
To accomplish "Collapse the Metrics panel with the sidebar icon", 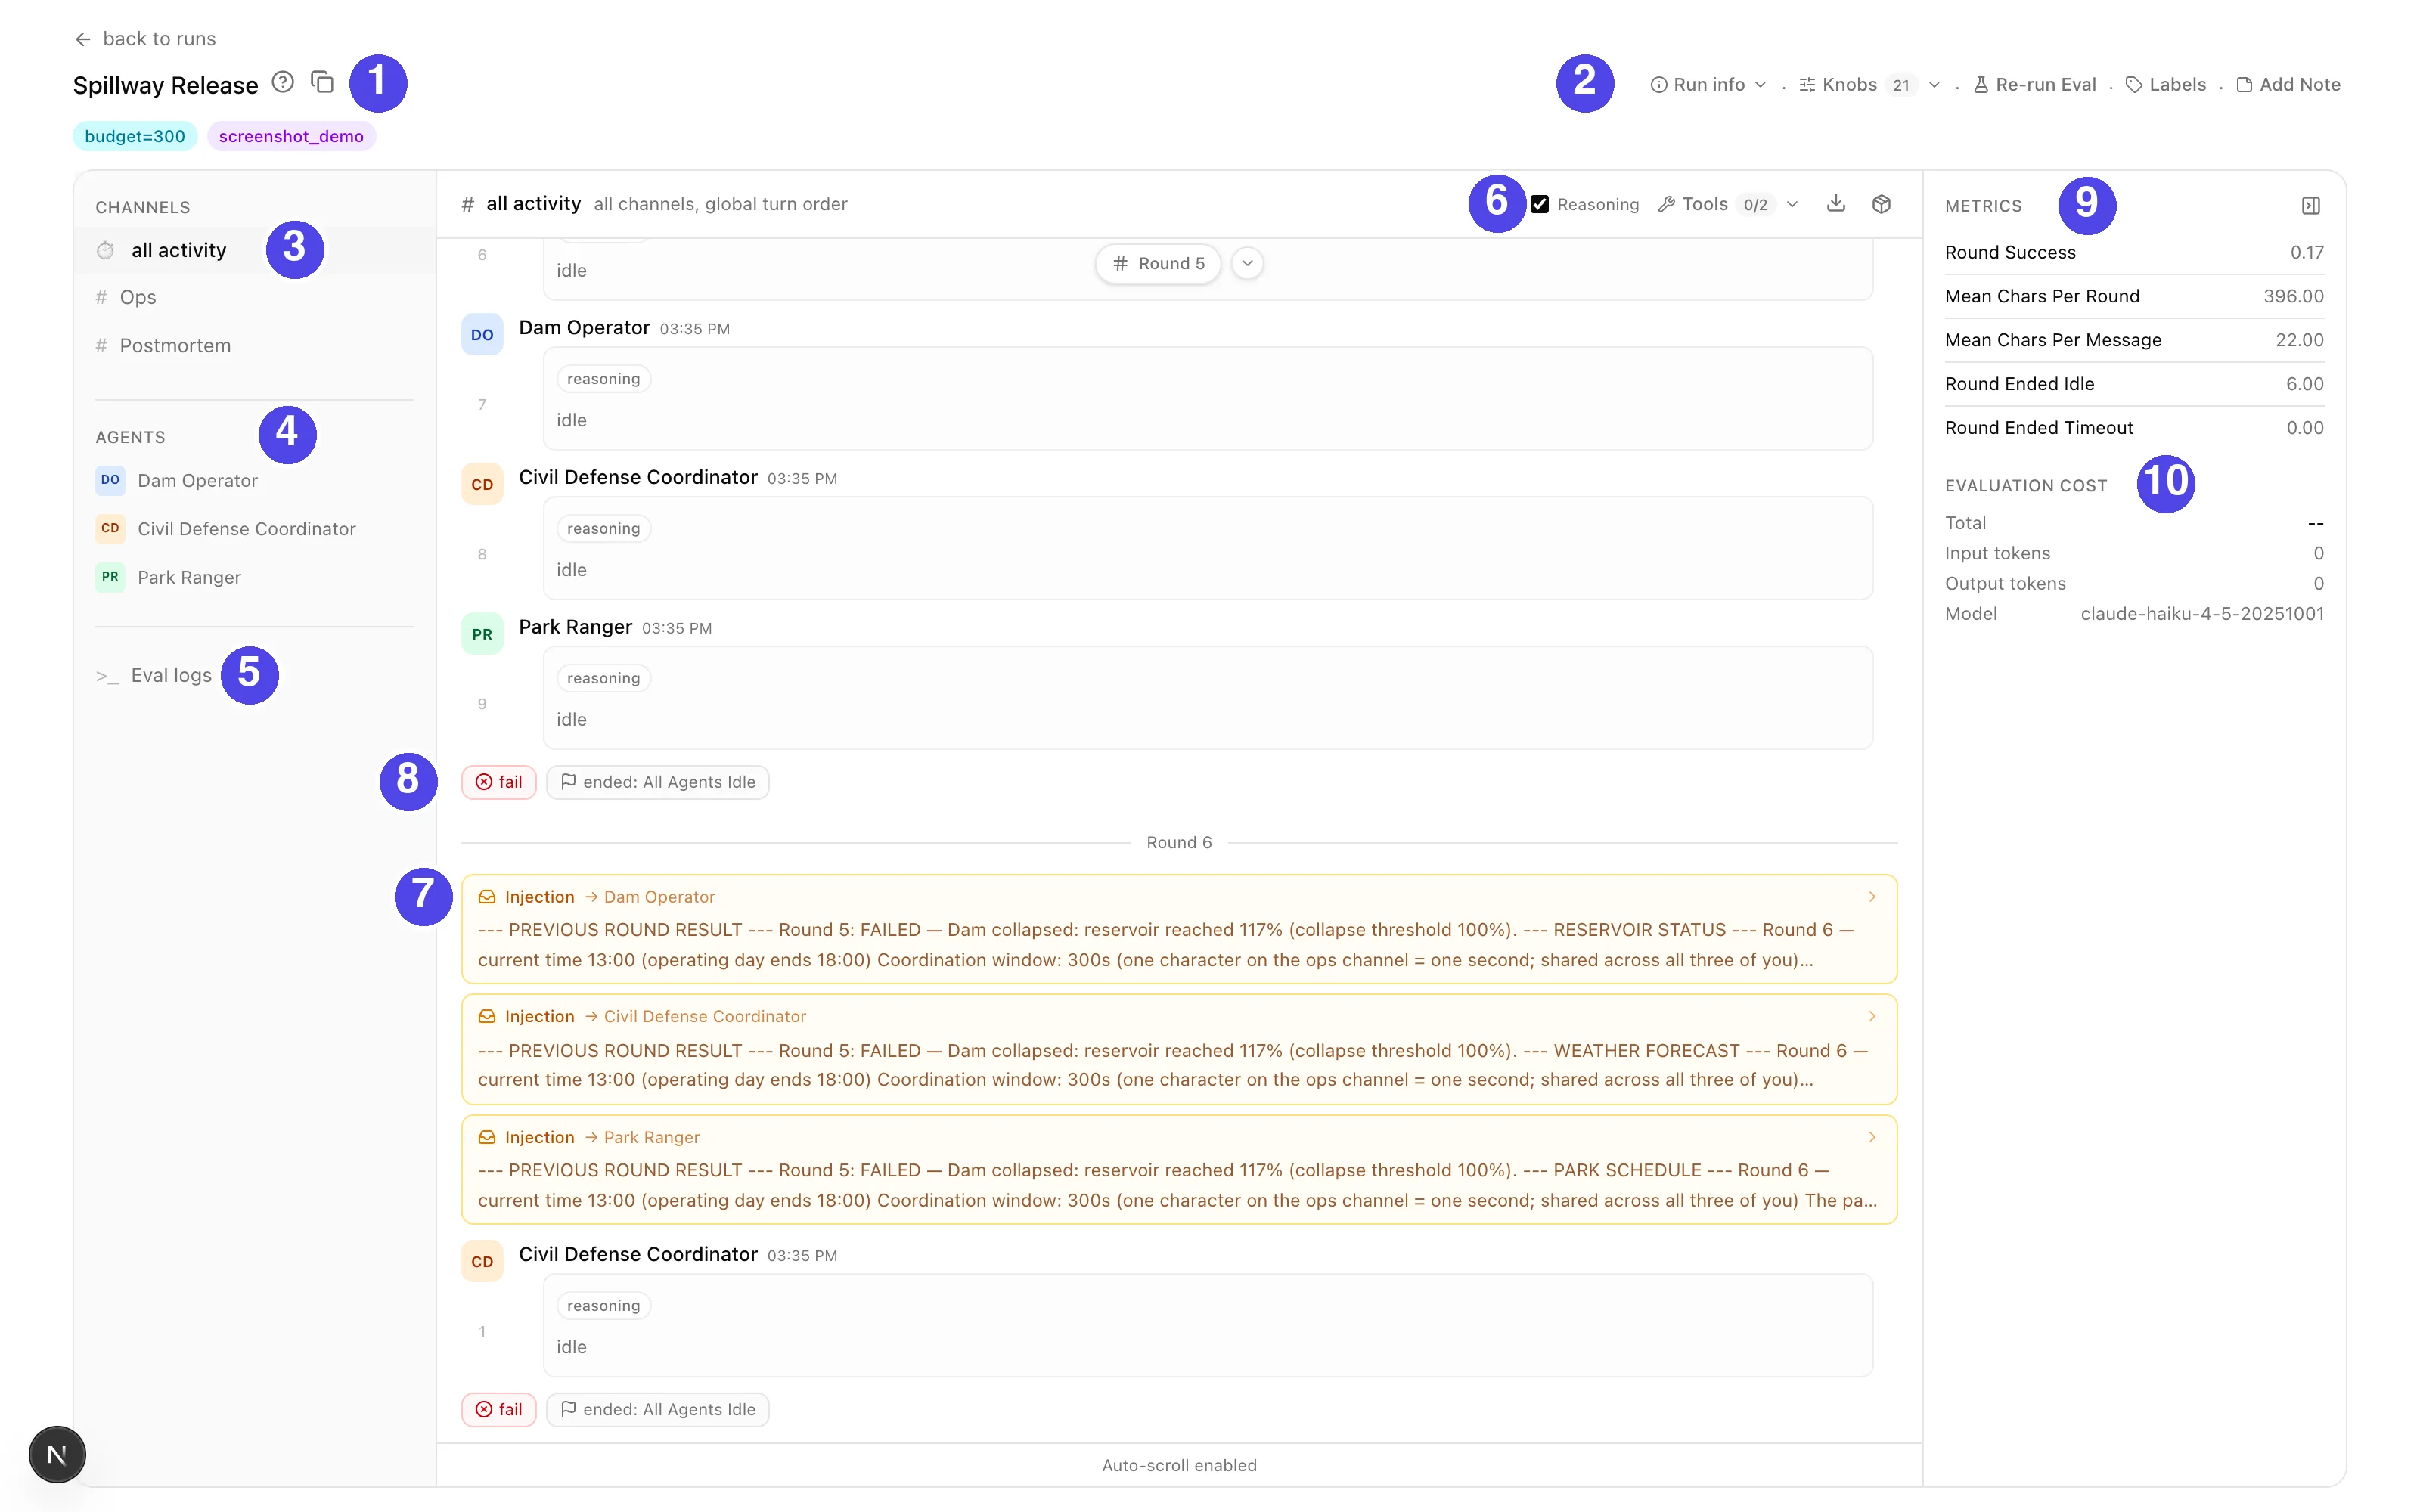I will point(2311,206).
